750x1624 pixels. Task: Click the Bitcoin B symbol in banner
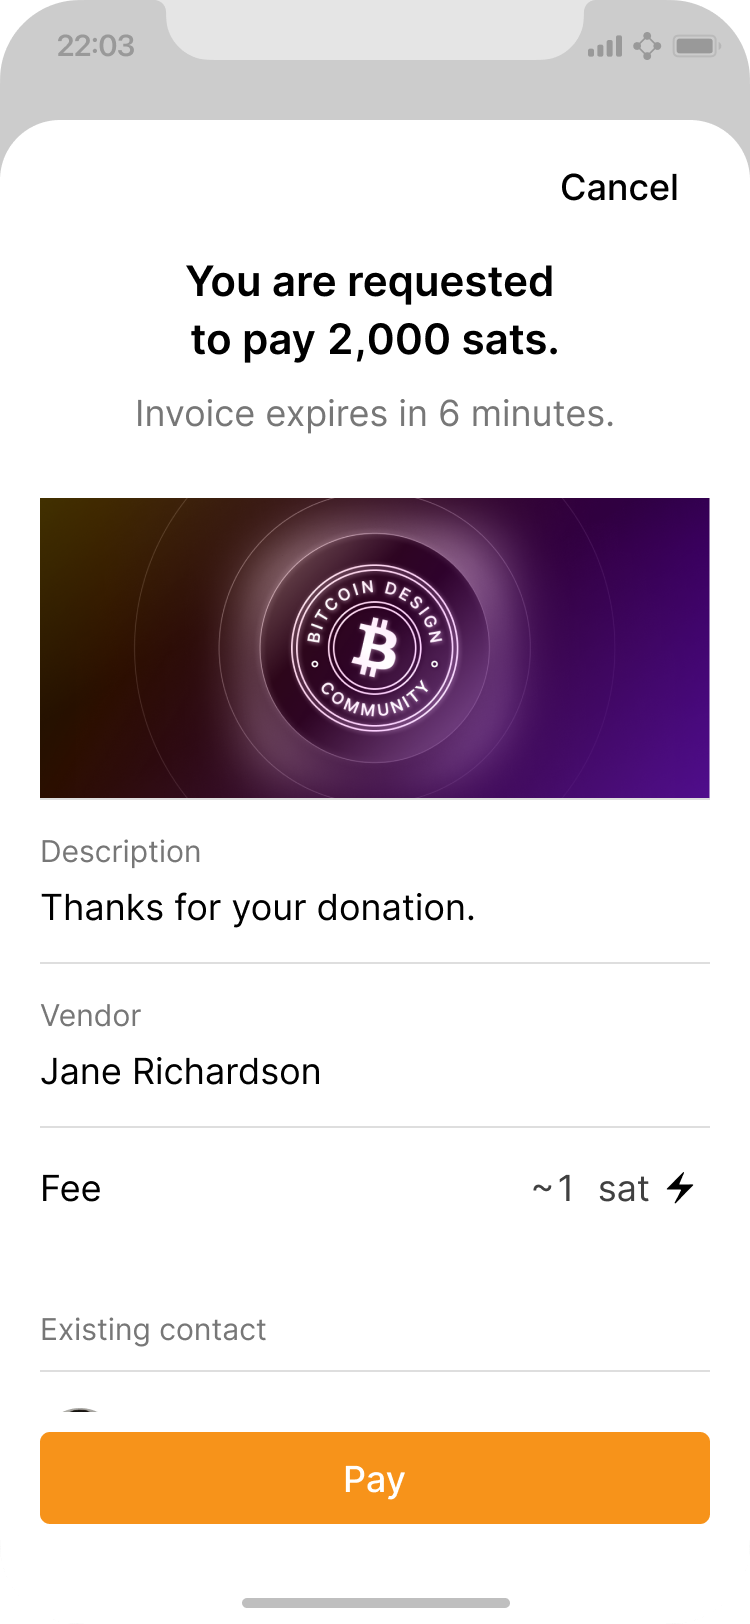(374, 648)
